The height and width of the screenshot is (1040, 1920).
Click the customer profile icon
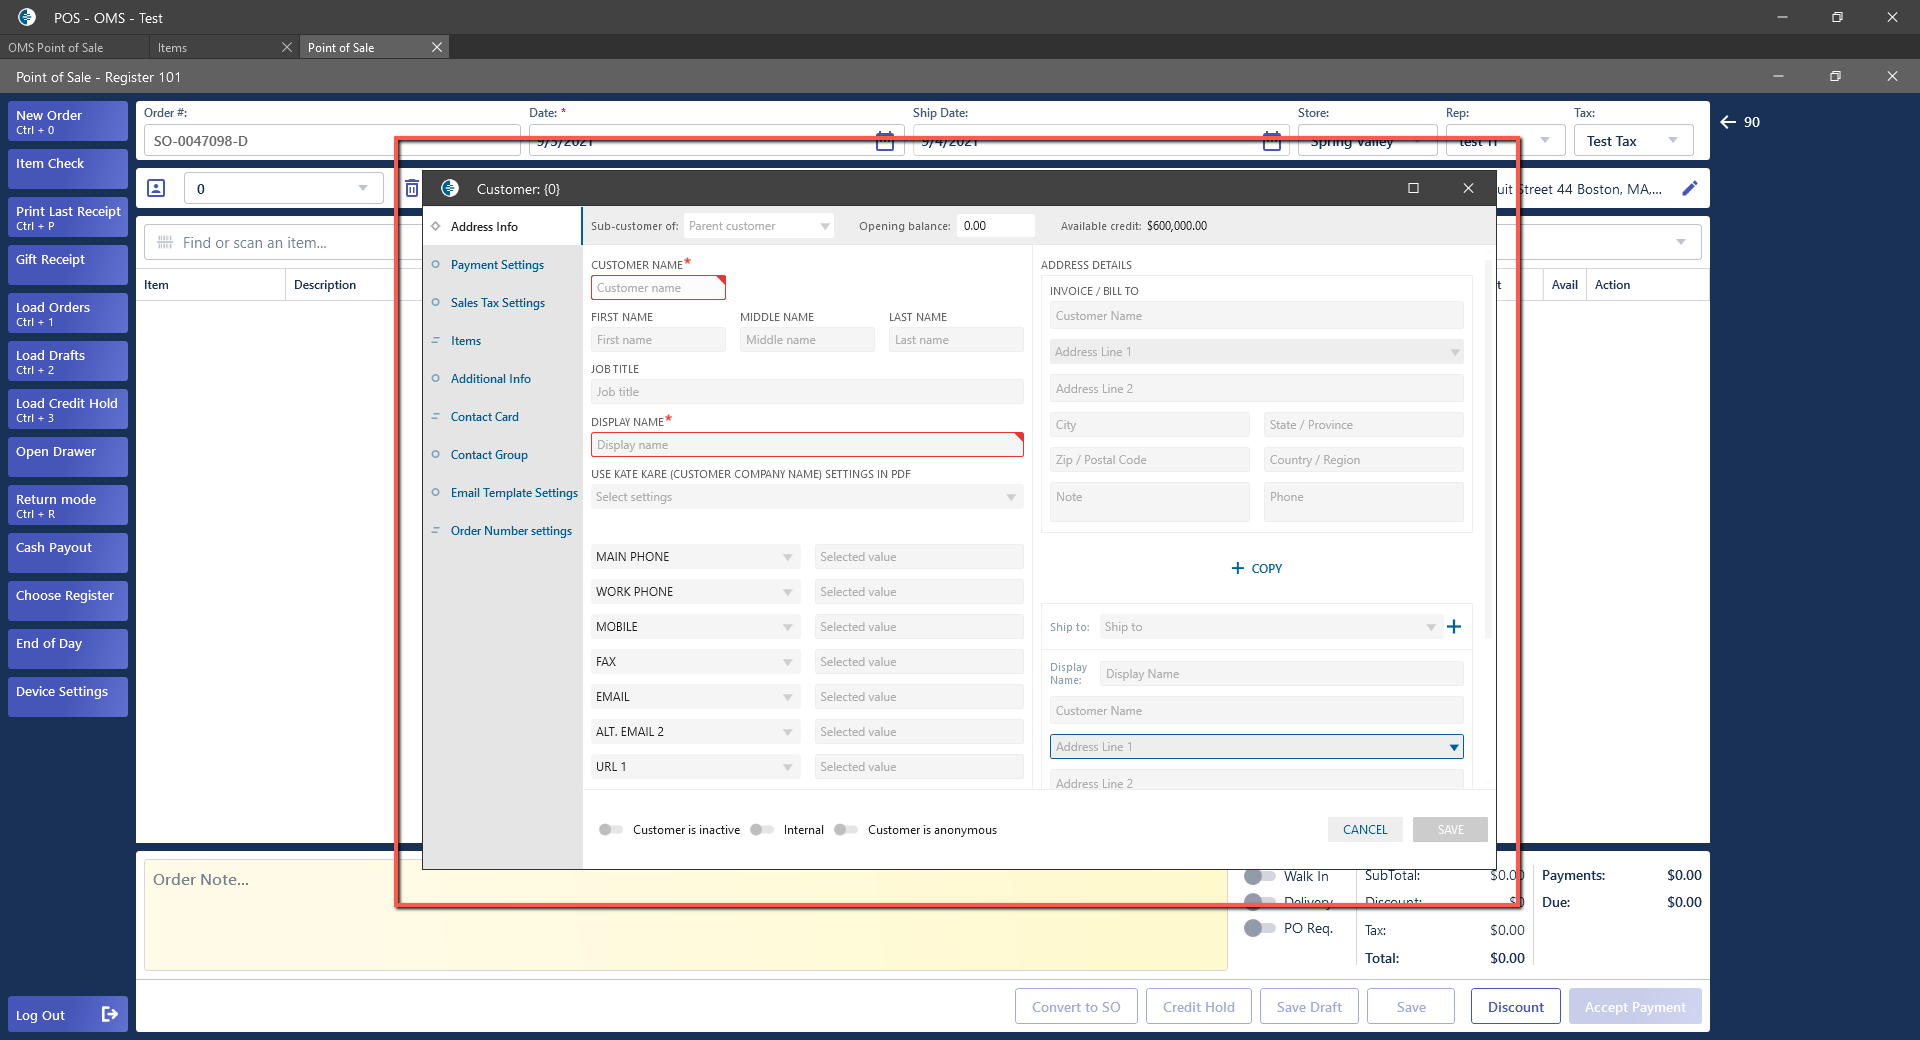pos(156,188)
